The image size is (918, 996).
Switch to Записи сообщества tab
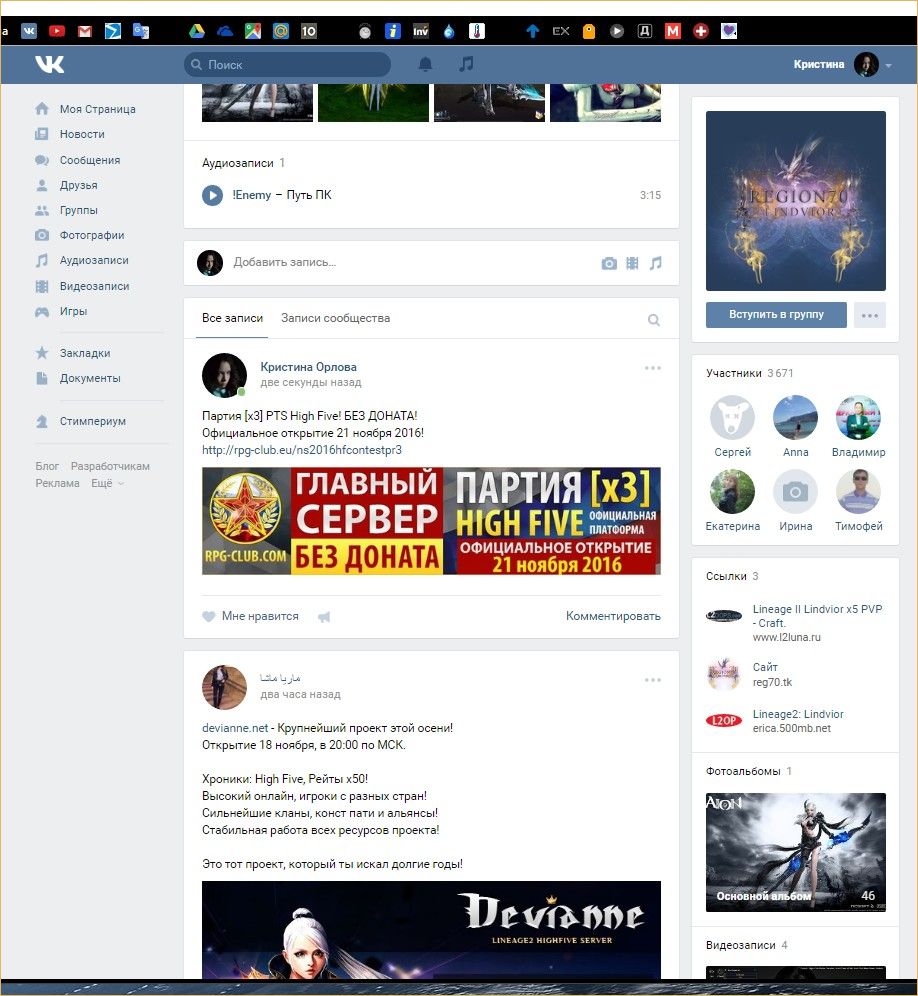click(x=335, y=318)
